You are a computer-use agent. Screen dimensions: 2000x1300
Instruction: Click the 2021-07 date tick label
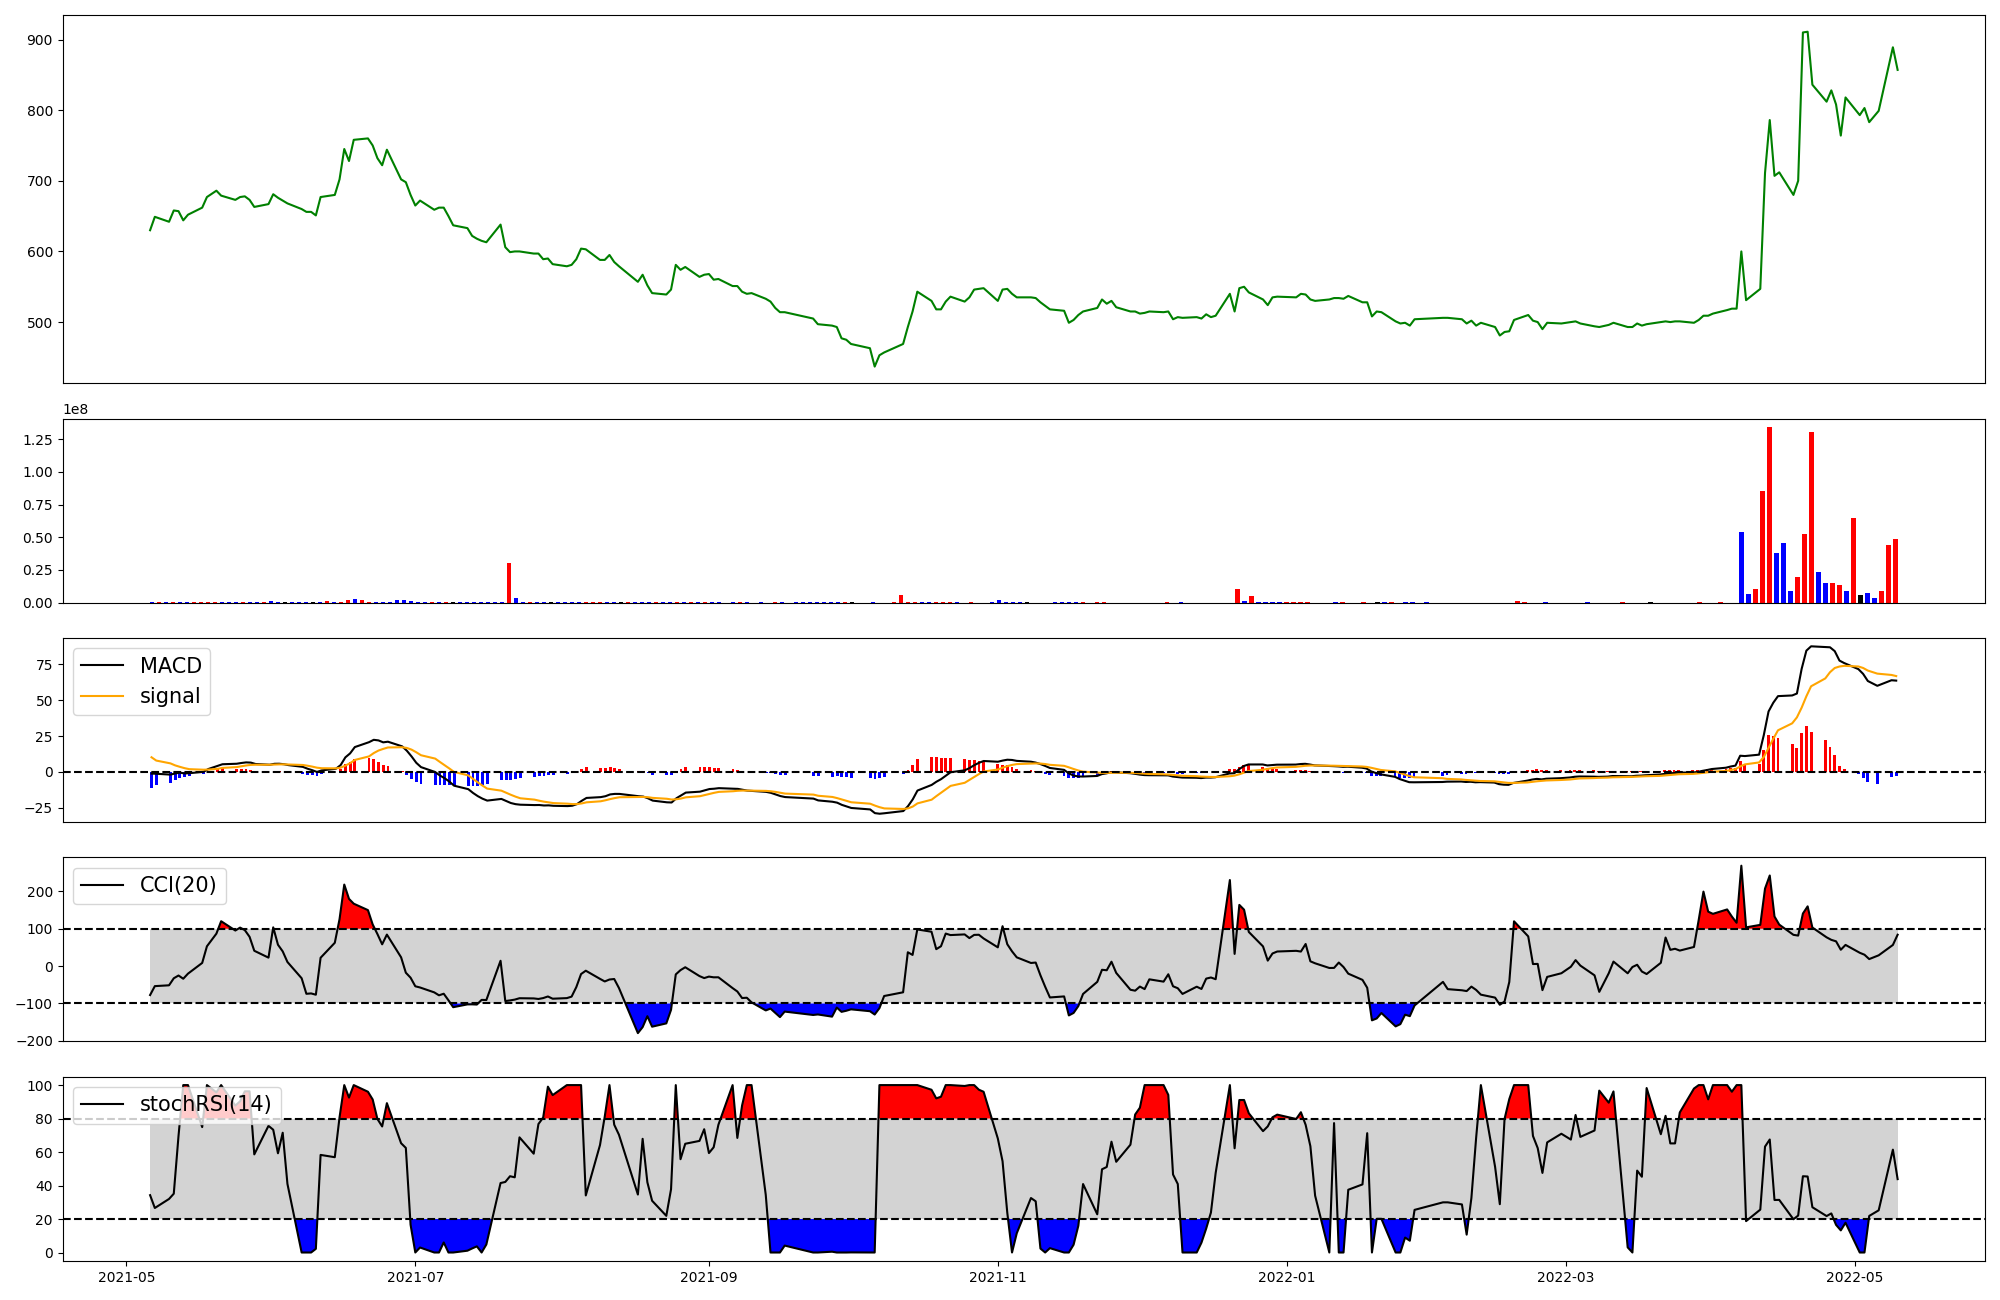[415, 1277]
